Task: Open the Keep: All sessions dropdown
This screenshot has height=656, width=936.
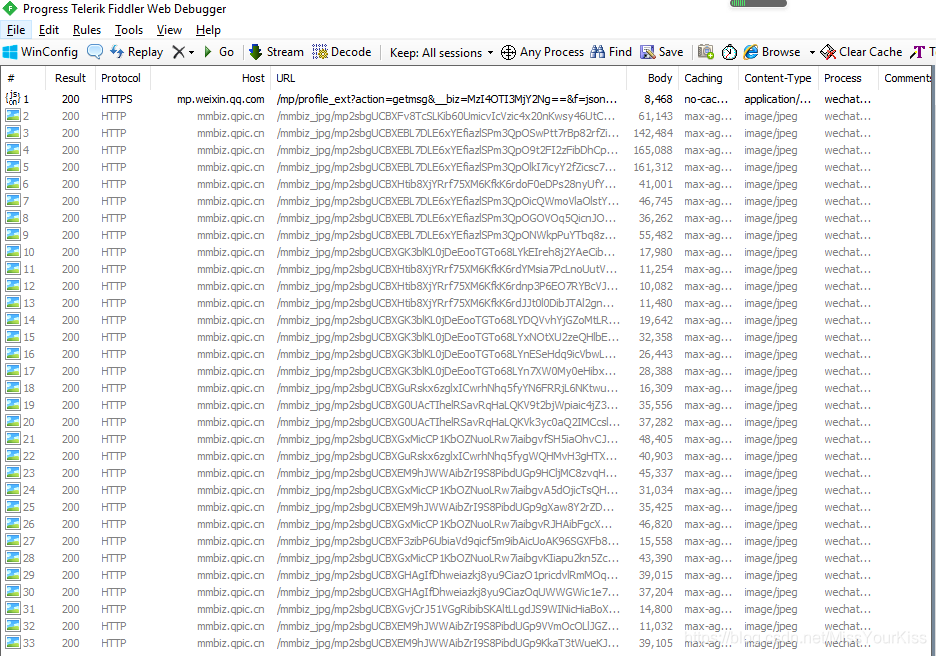Action: [x=441, y=53]
